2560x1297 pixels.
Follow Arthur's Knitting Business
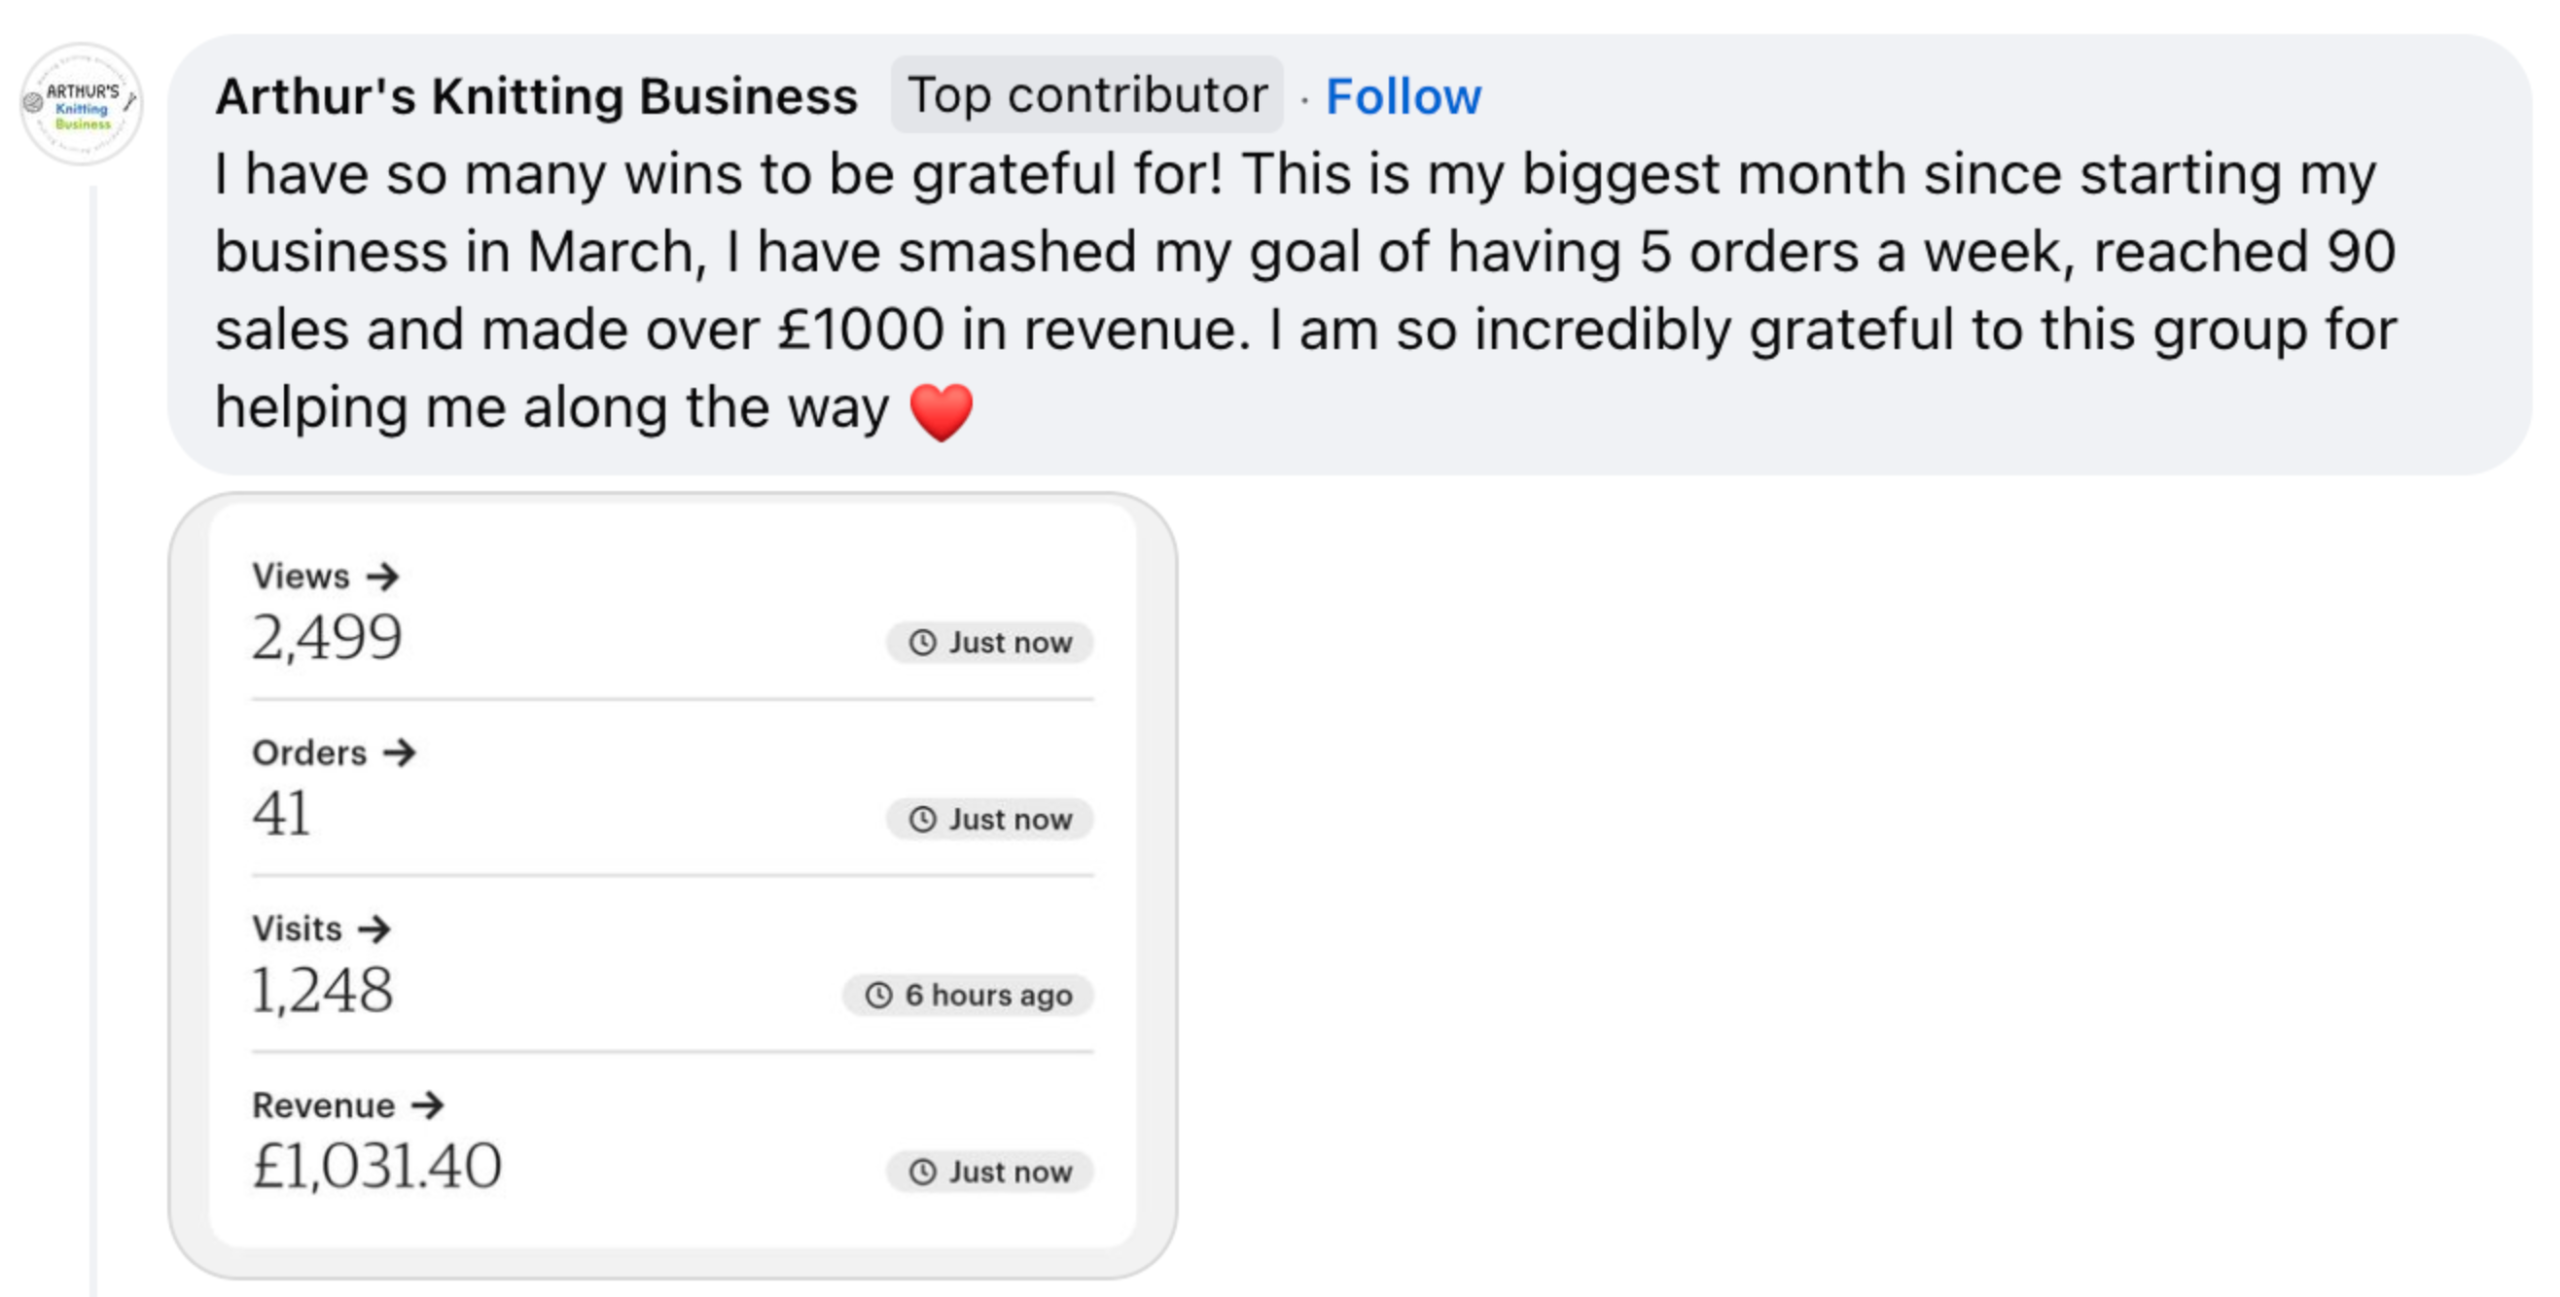click(1402, 97)
